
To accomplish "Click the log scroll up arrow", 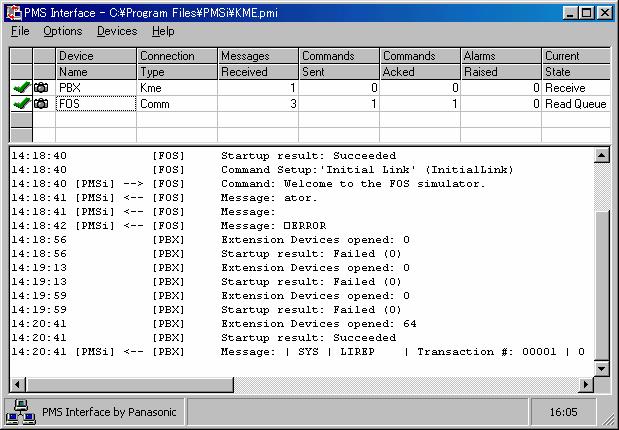I will click(x=602, y=155).
